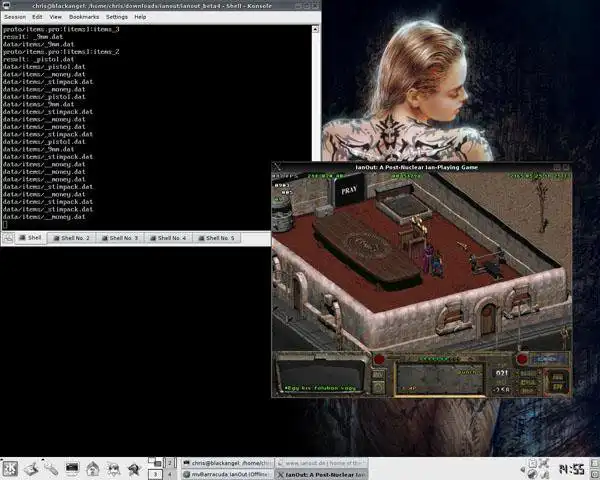Viewport: 600px width, 480px height.
Task: Click middle button in game right button stack
Action: pyautogui.click(x=528, y=382)
